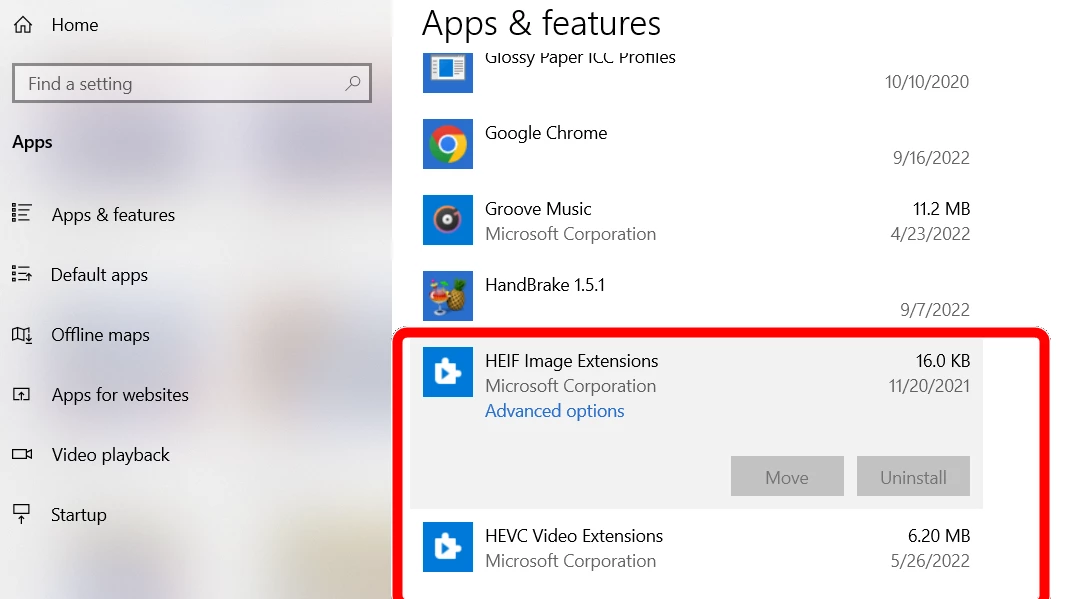Click the Apps sidebar heading
Viewport: 1066px width, 599px height.
point(32,142)
